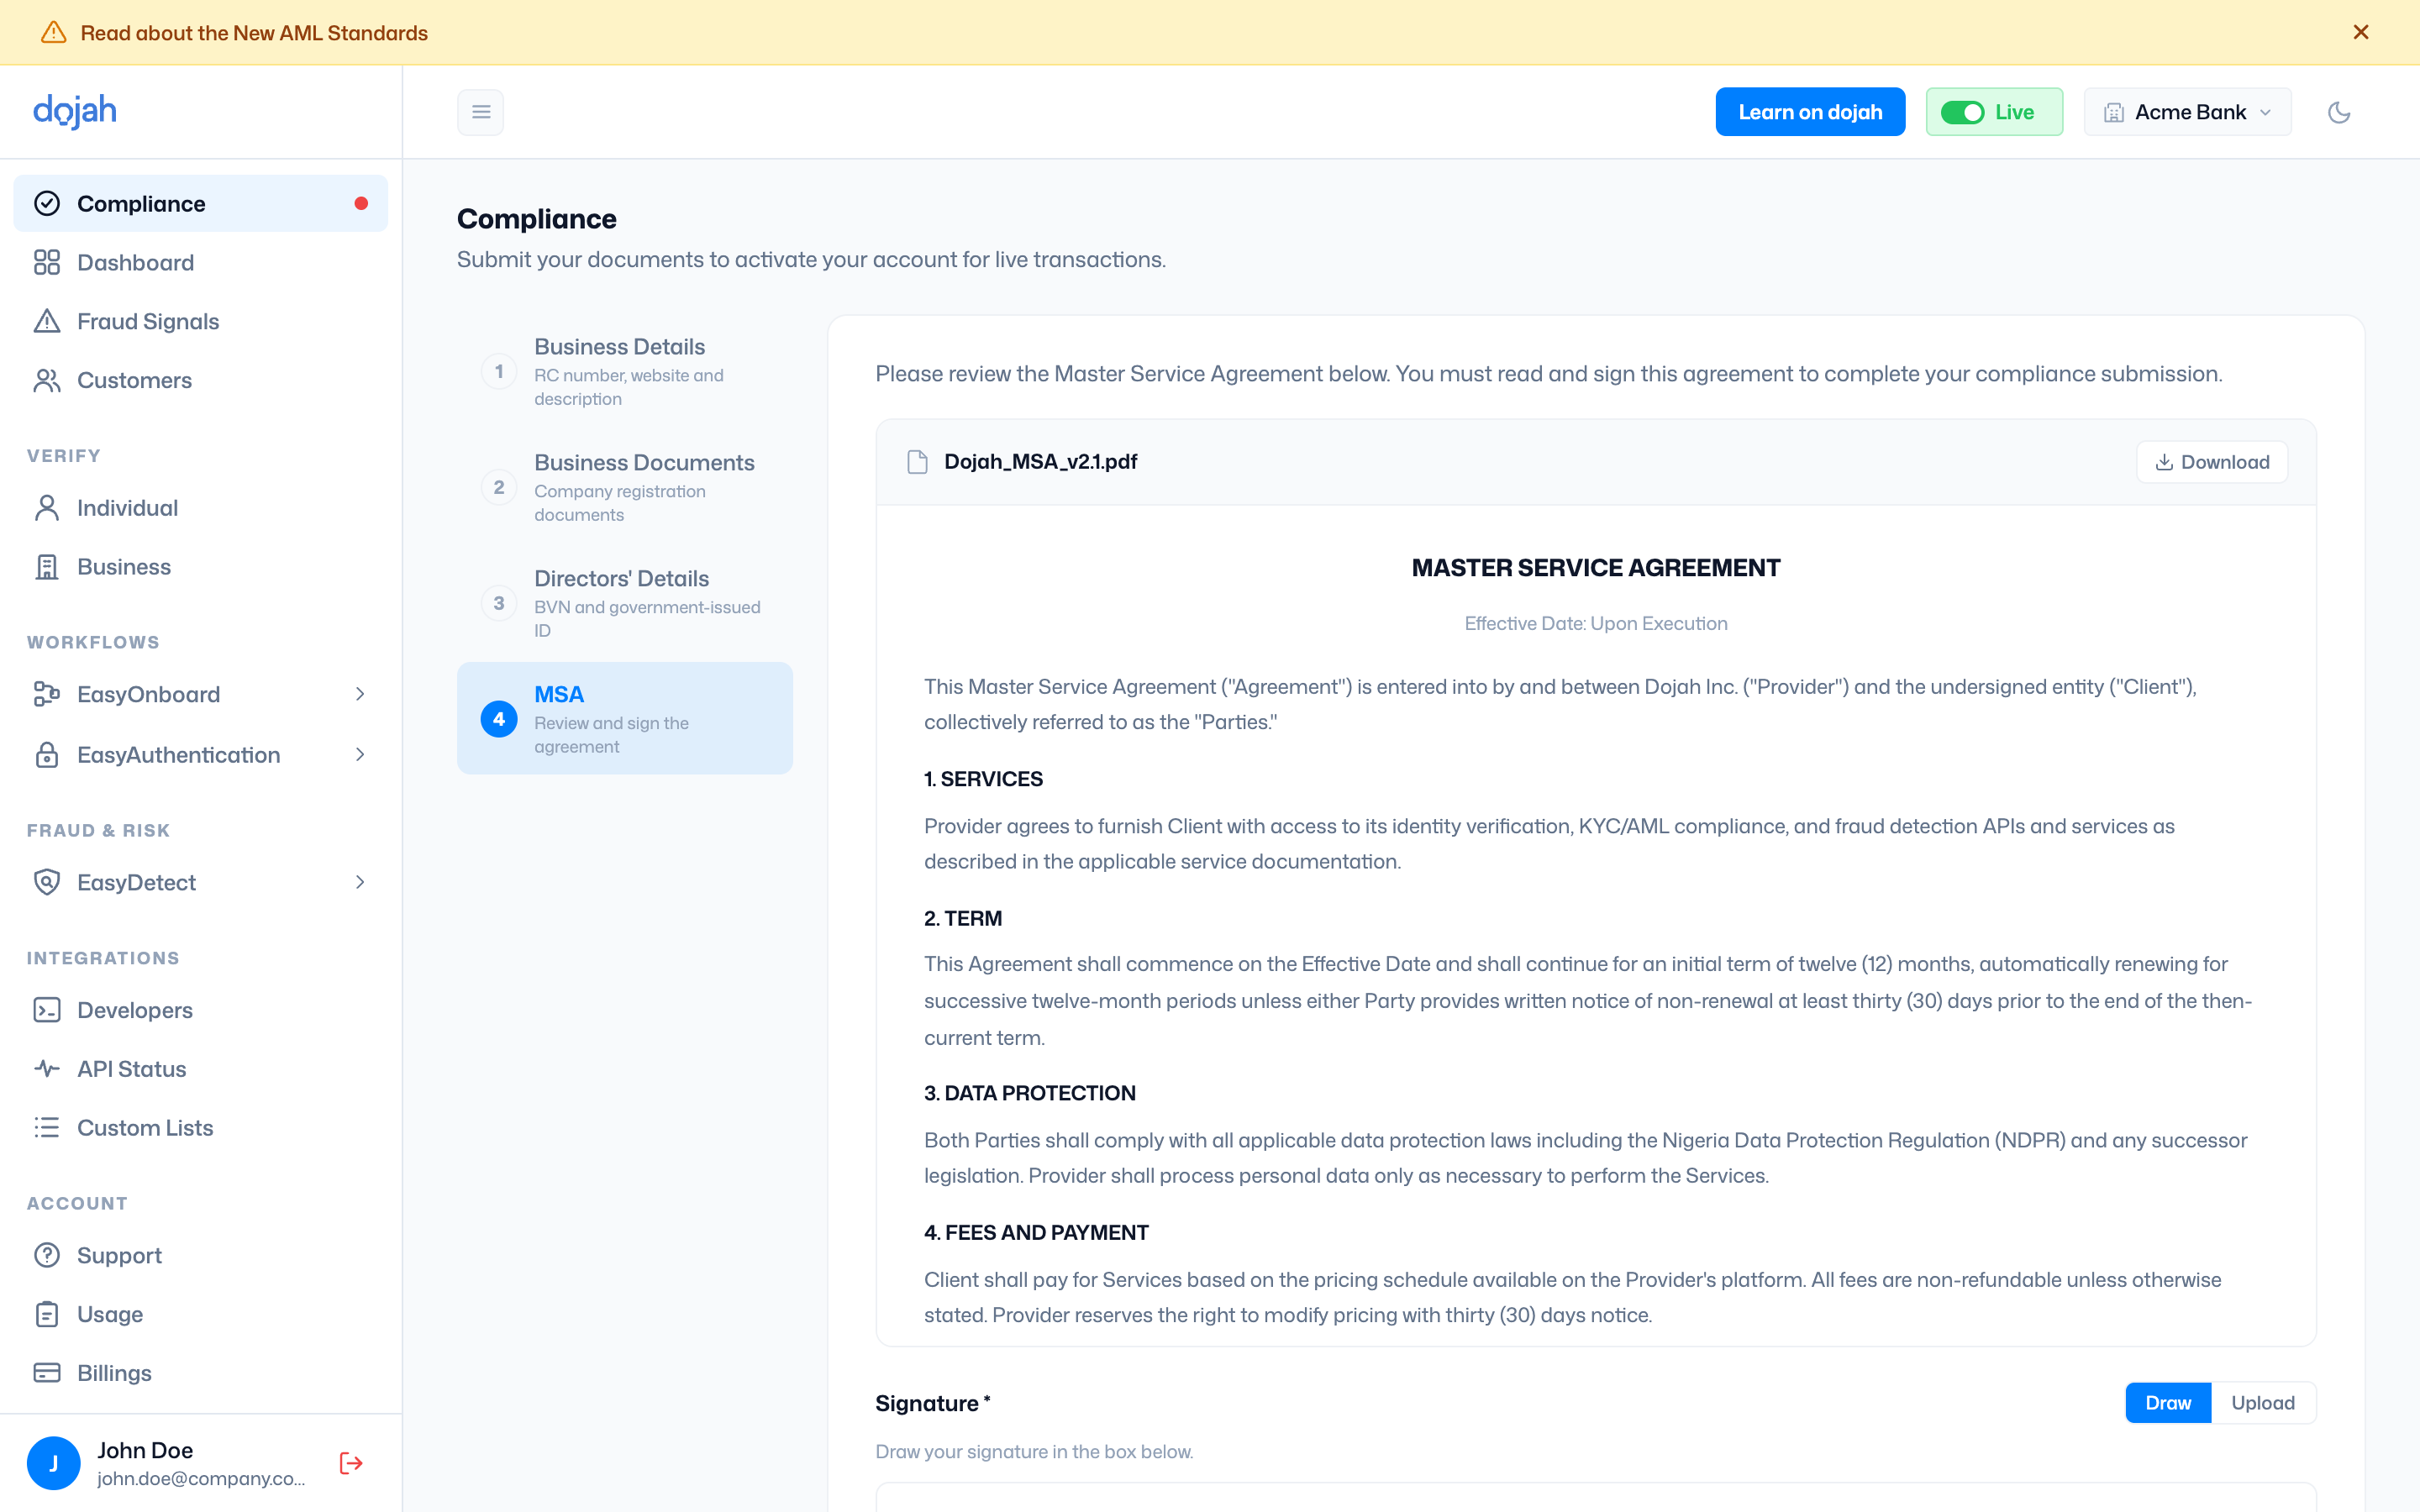Click the step 4 number badge
The height and width of the screenshot is (1512, 2420).
click(499, 719)
